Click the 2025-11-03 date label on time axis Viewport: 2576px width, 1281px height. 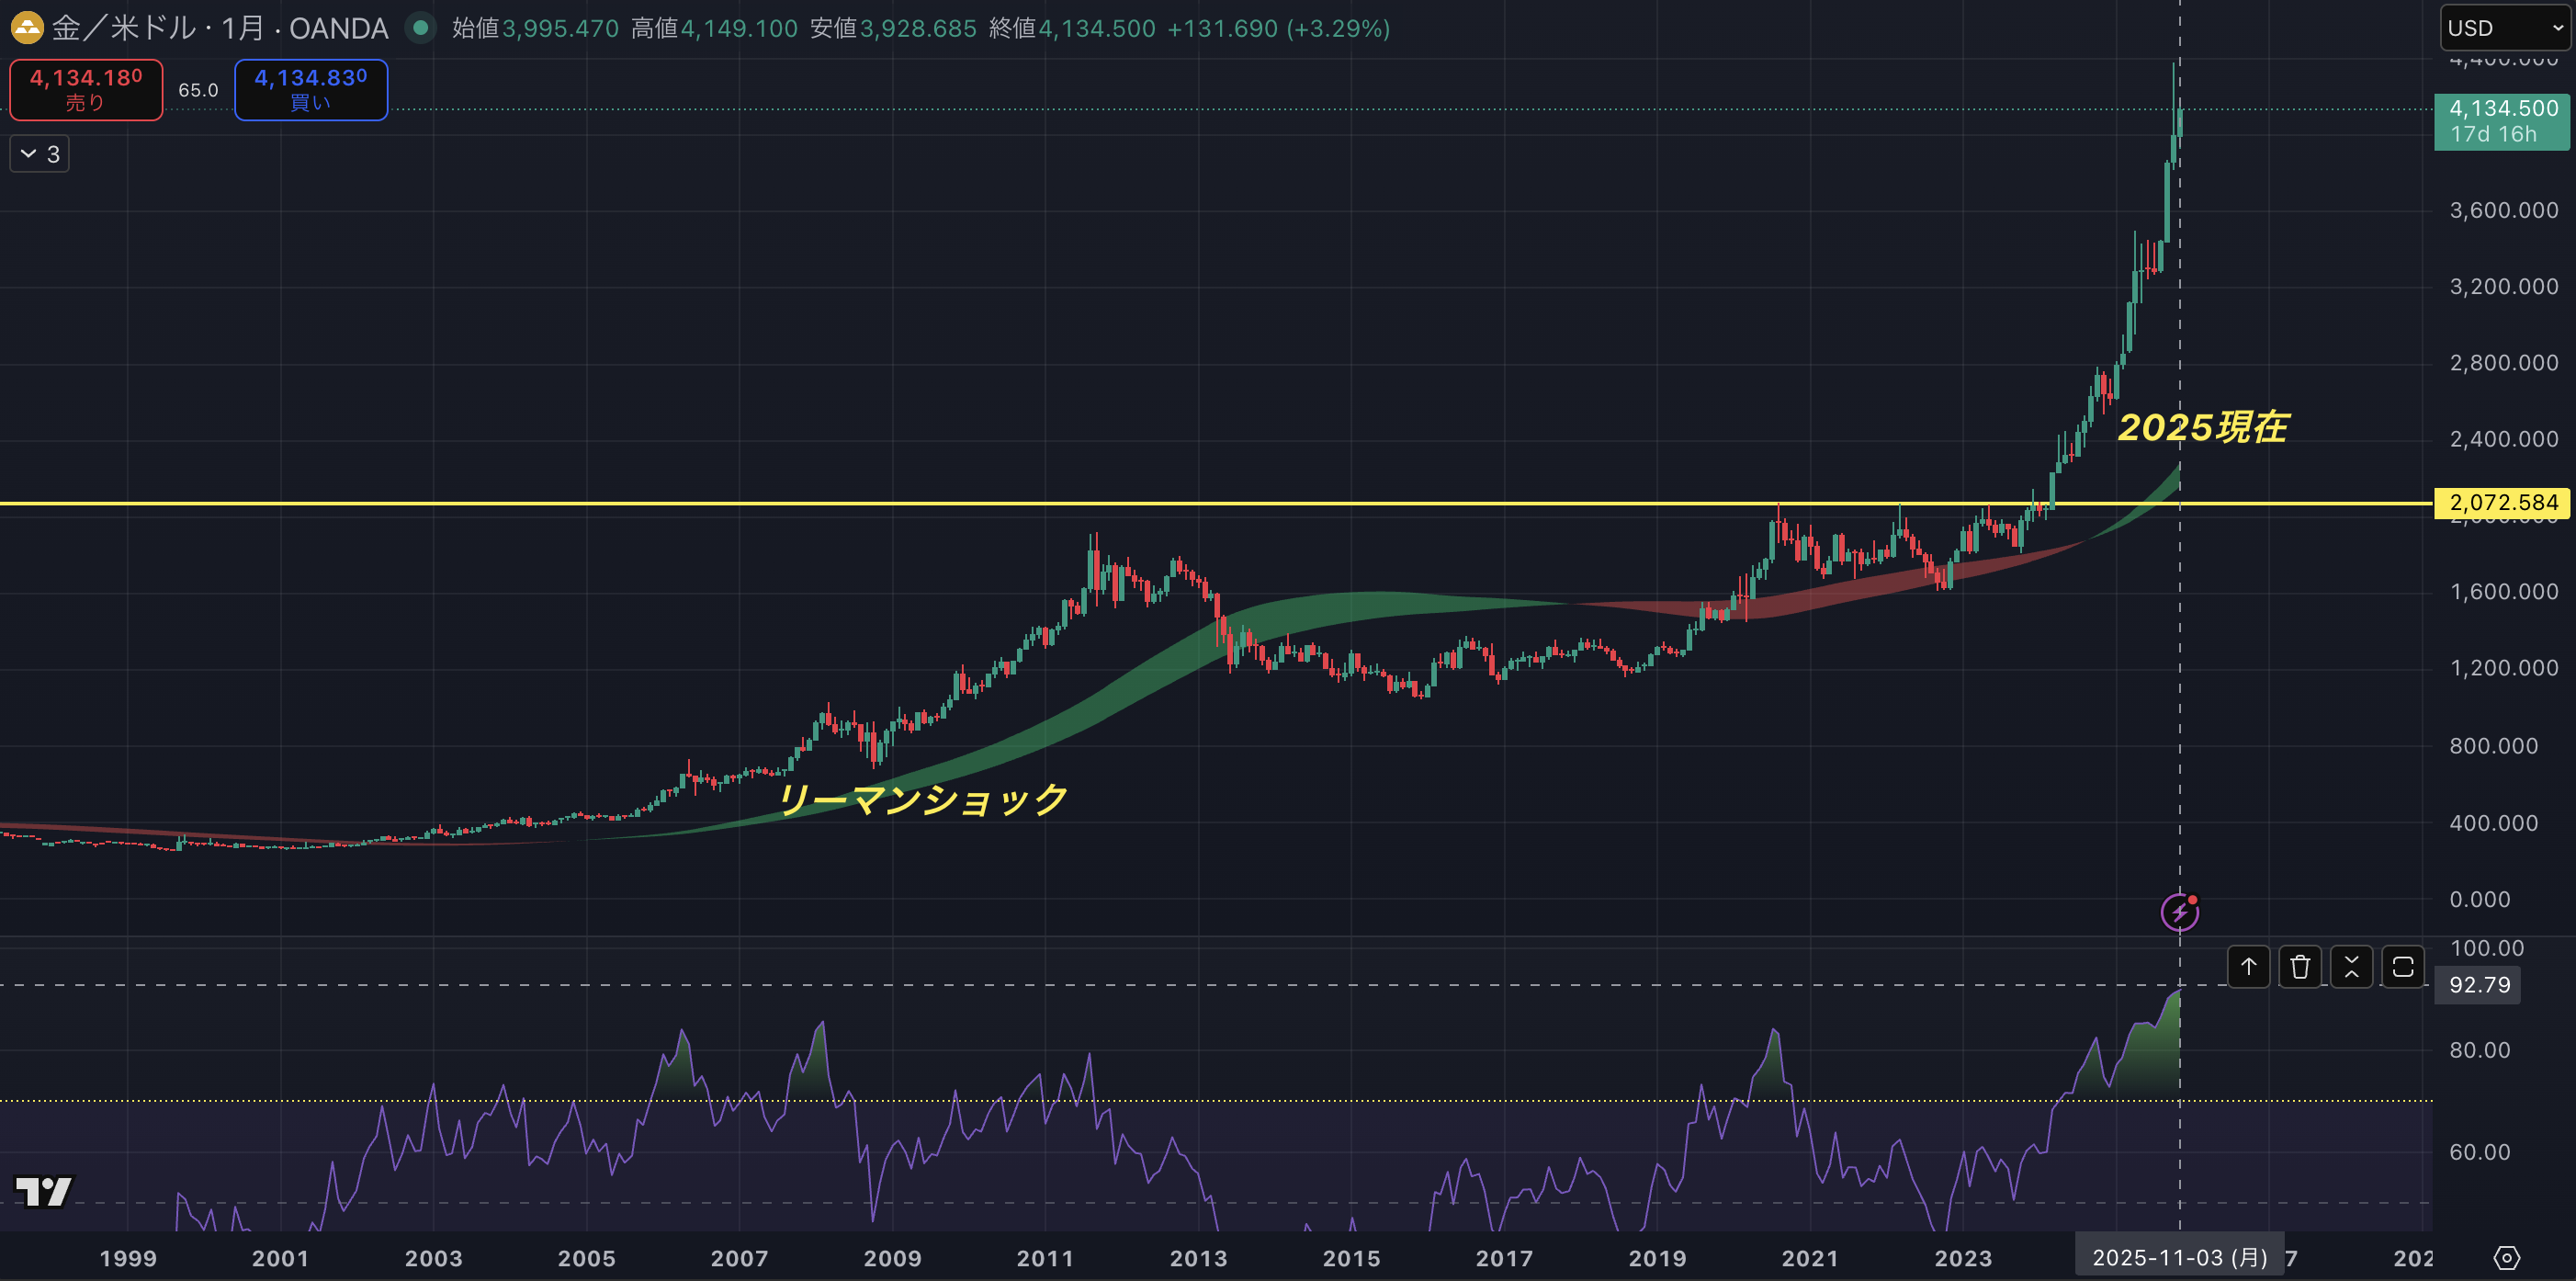[2179, 1257]
